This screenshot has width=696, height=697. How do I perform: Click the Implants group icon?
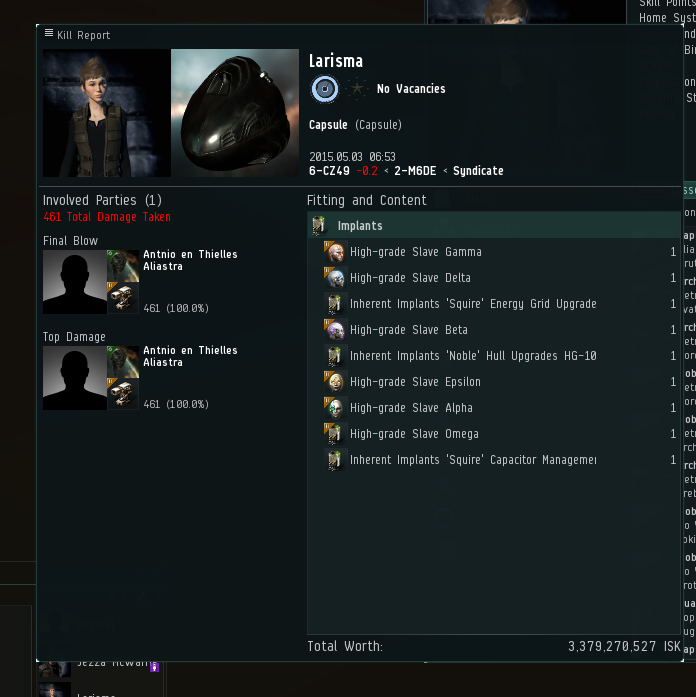(x=319, y=225)
